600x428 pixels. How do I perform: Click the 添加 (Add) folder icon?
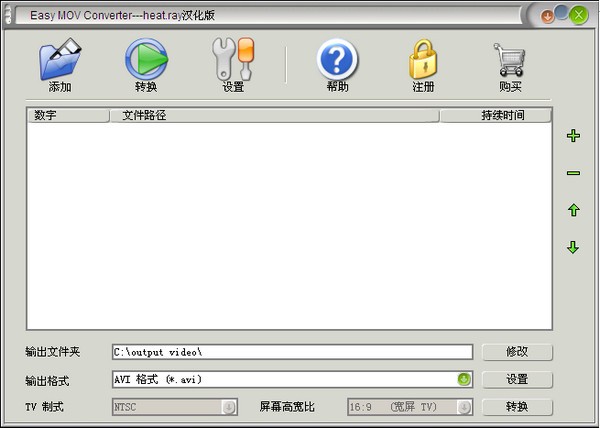click(x=60, y=59)
